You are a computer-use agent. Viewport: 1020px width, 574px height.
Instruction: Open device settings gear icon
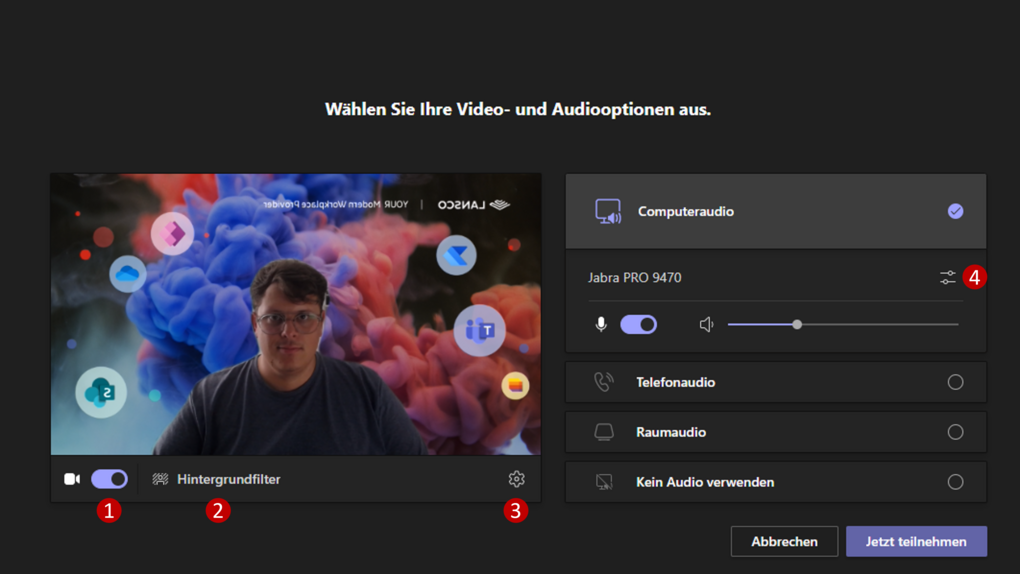click(517, 479)
